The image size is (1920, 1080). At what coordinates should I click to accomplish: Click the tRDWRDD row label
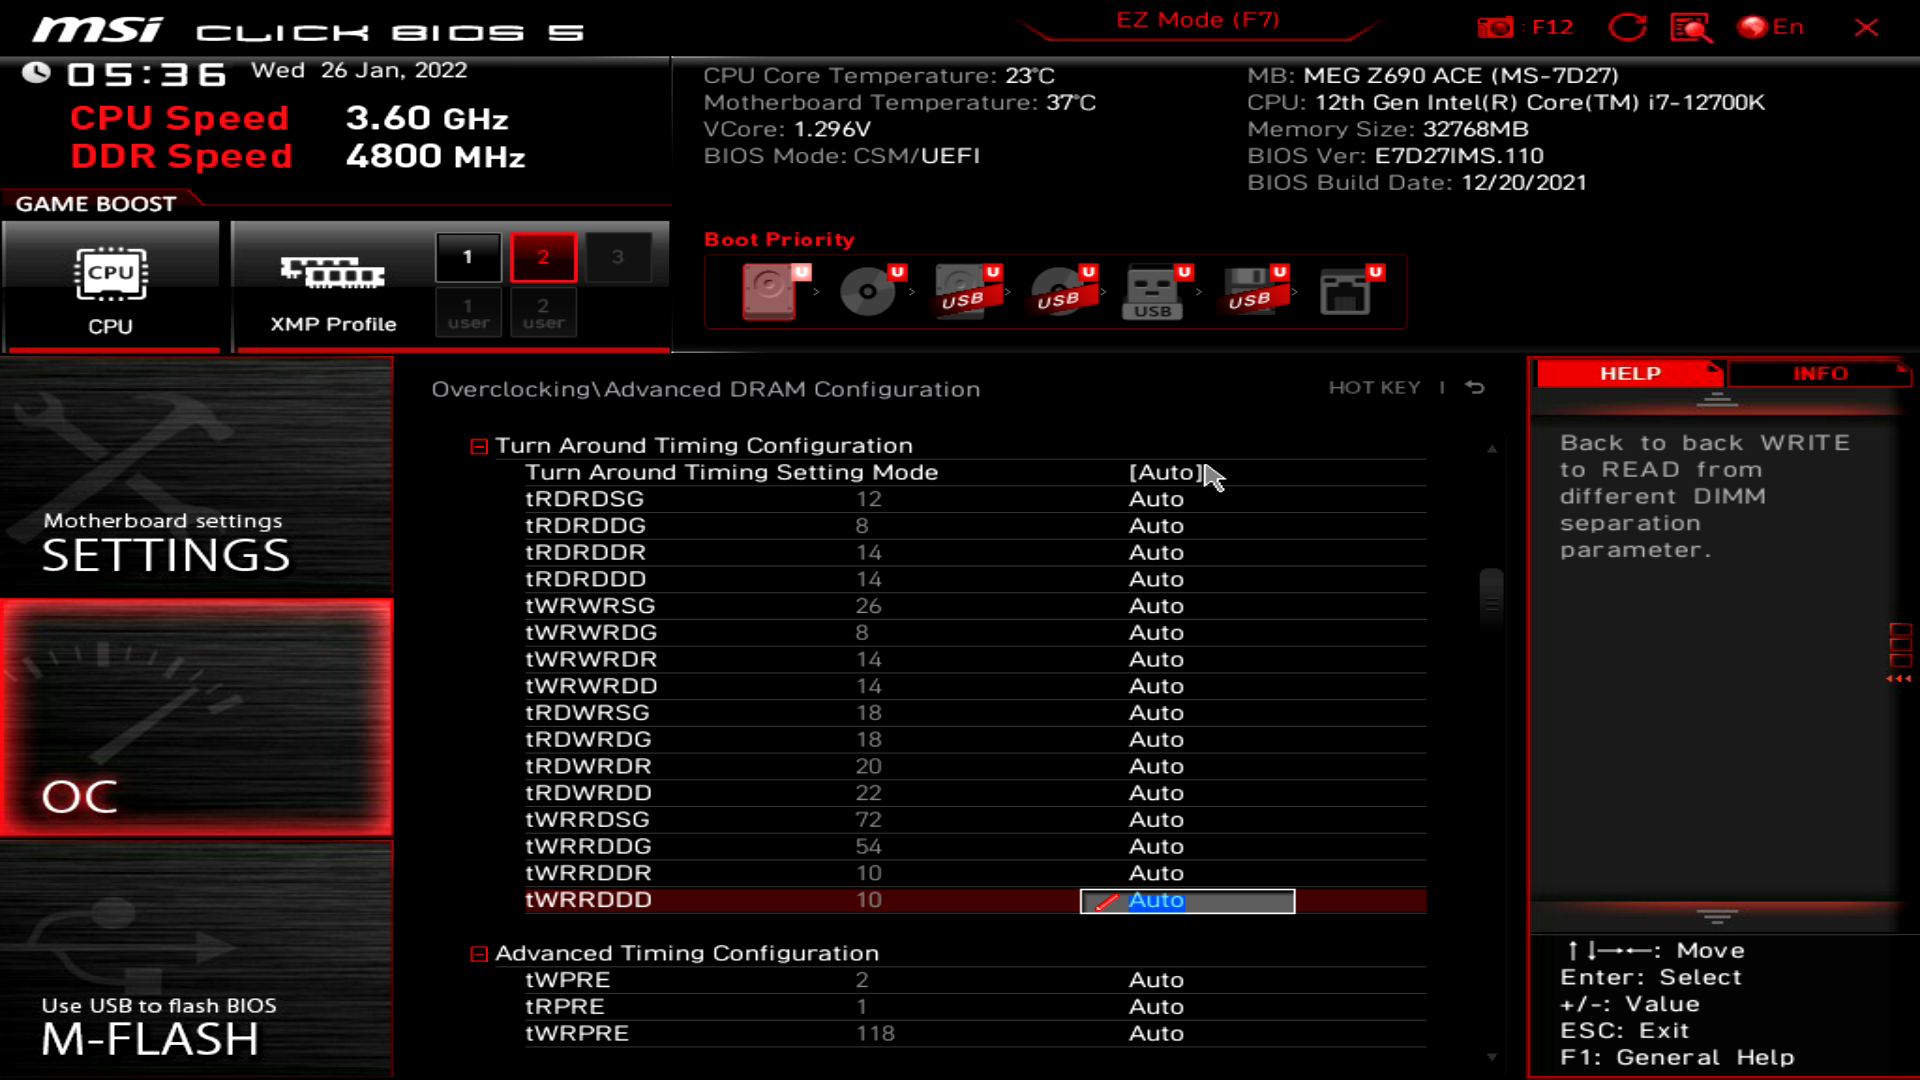(588, 793)
